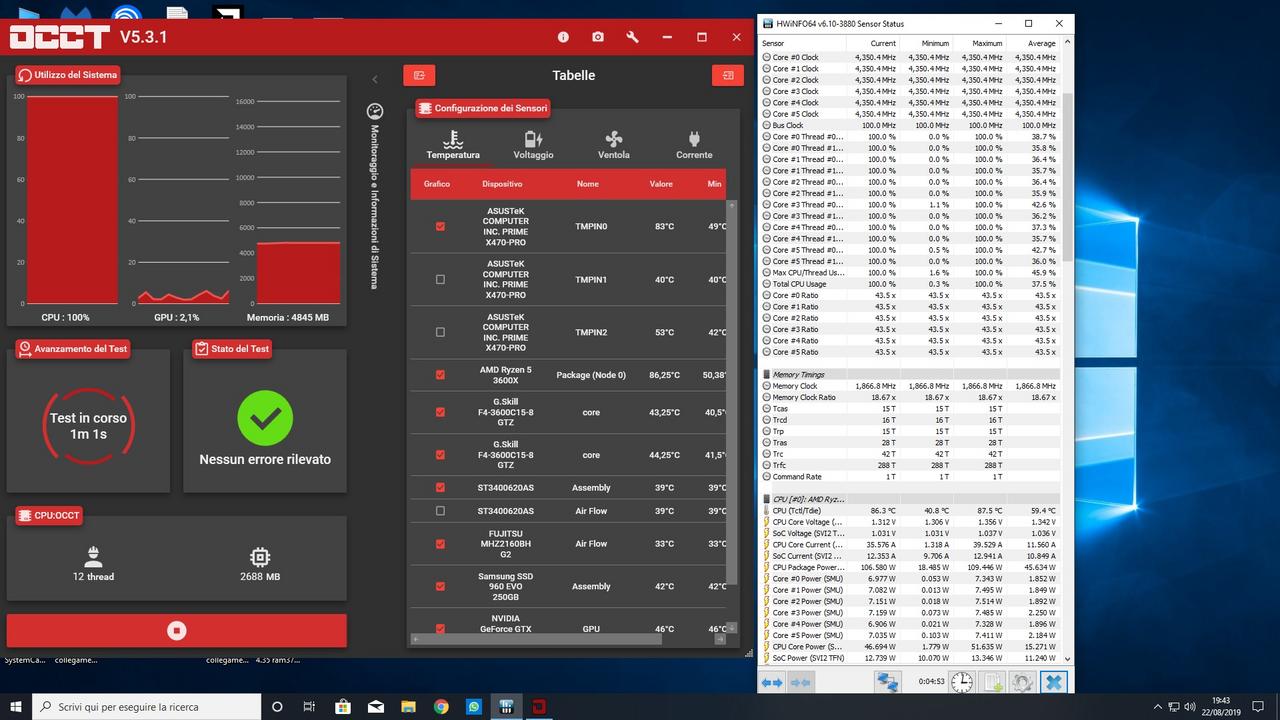Sort by Valore column header
The height and width of the screenshot is (720, 1280).
click(661, 184)
